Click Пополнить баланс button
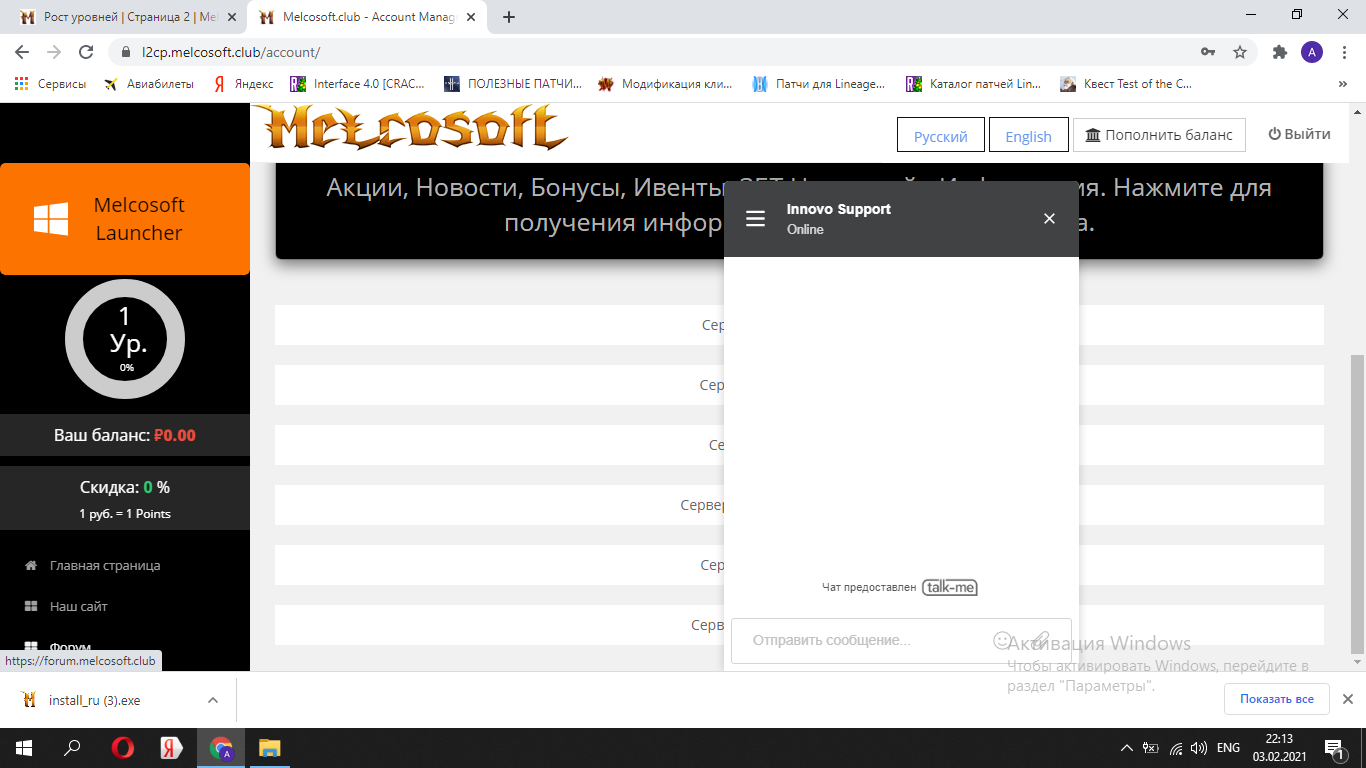Viewport: 1366px width, 768px height. coord(1159,135)
